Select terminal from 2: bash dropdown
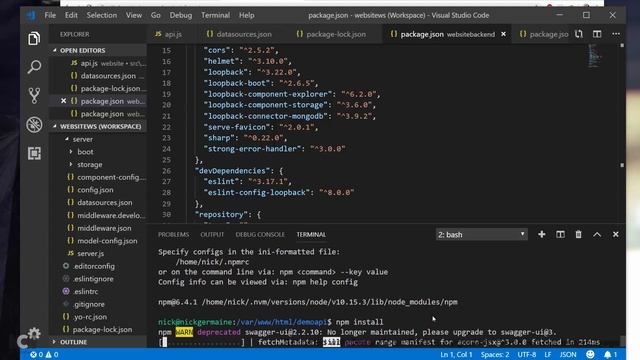 click(x=482, y=235)
